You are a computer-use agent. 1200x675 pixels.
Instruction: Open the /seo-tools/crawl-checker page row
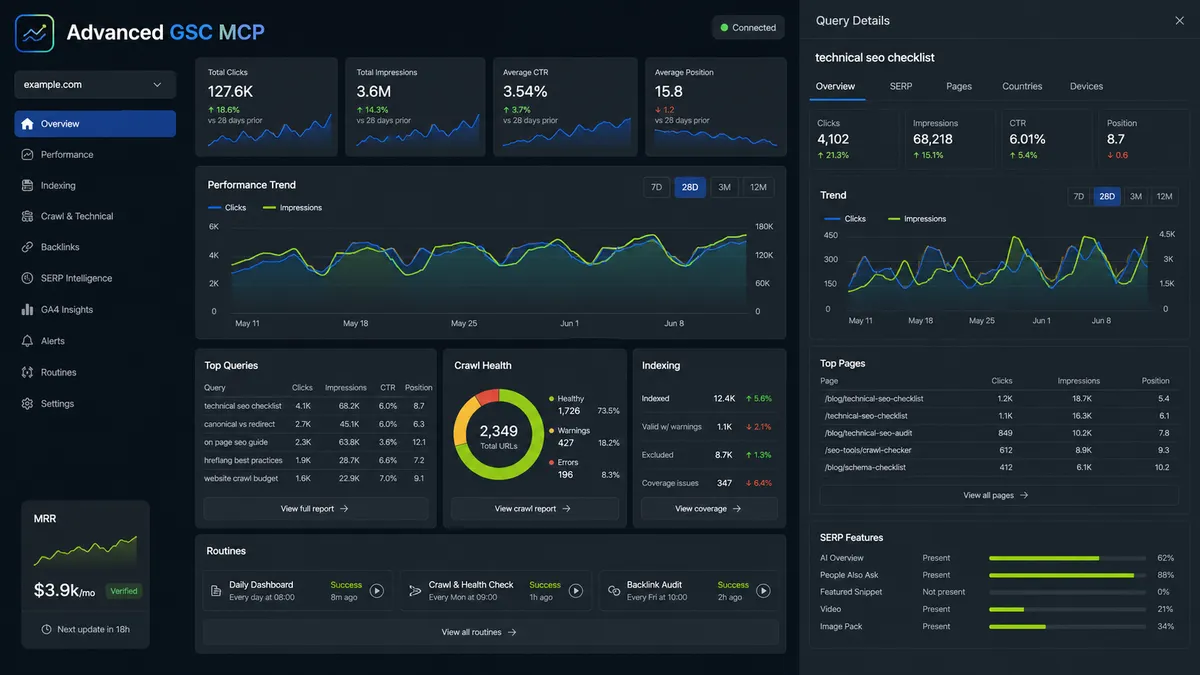997,450
